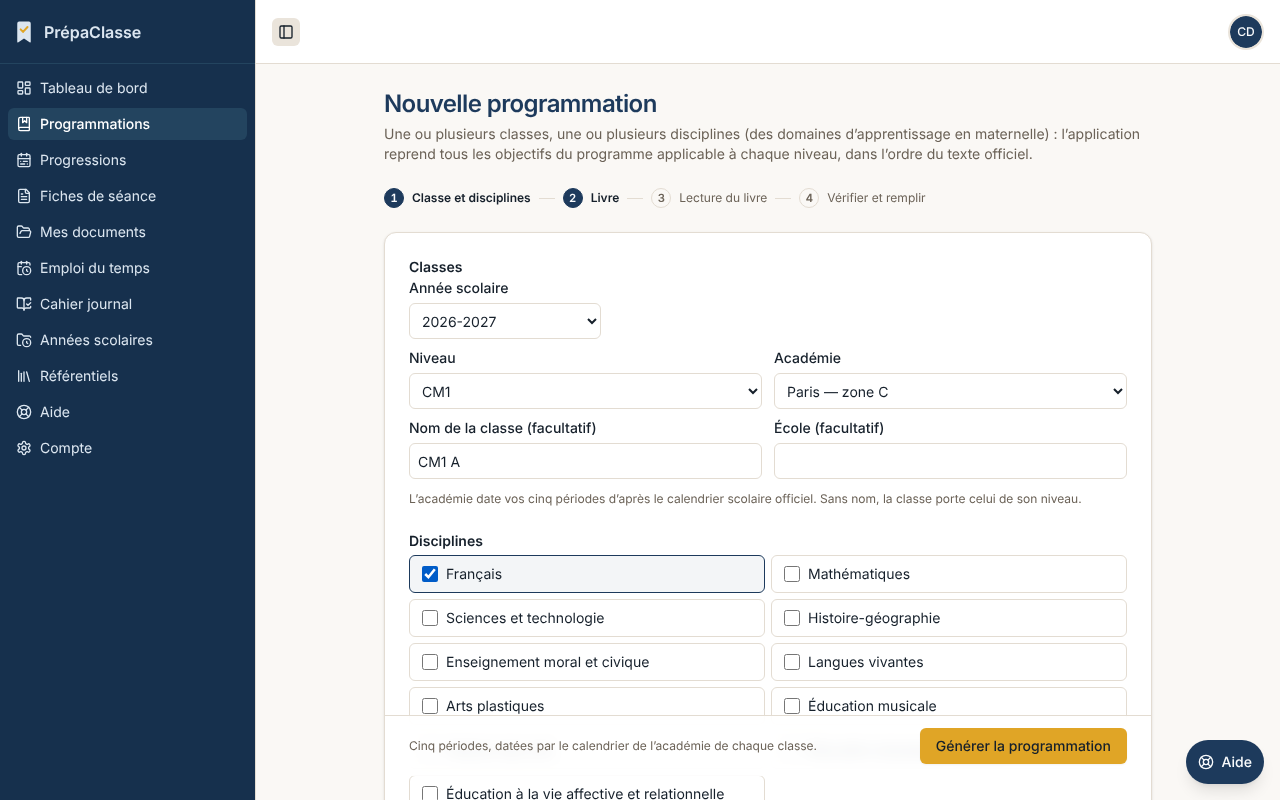Open Emploi du temps section

(x=127, y=268)
